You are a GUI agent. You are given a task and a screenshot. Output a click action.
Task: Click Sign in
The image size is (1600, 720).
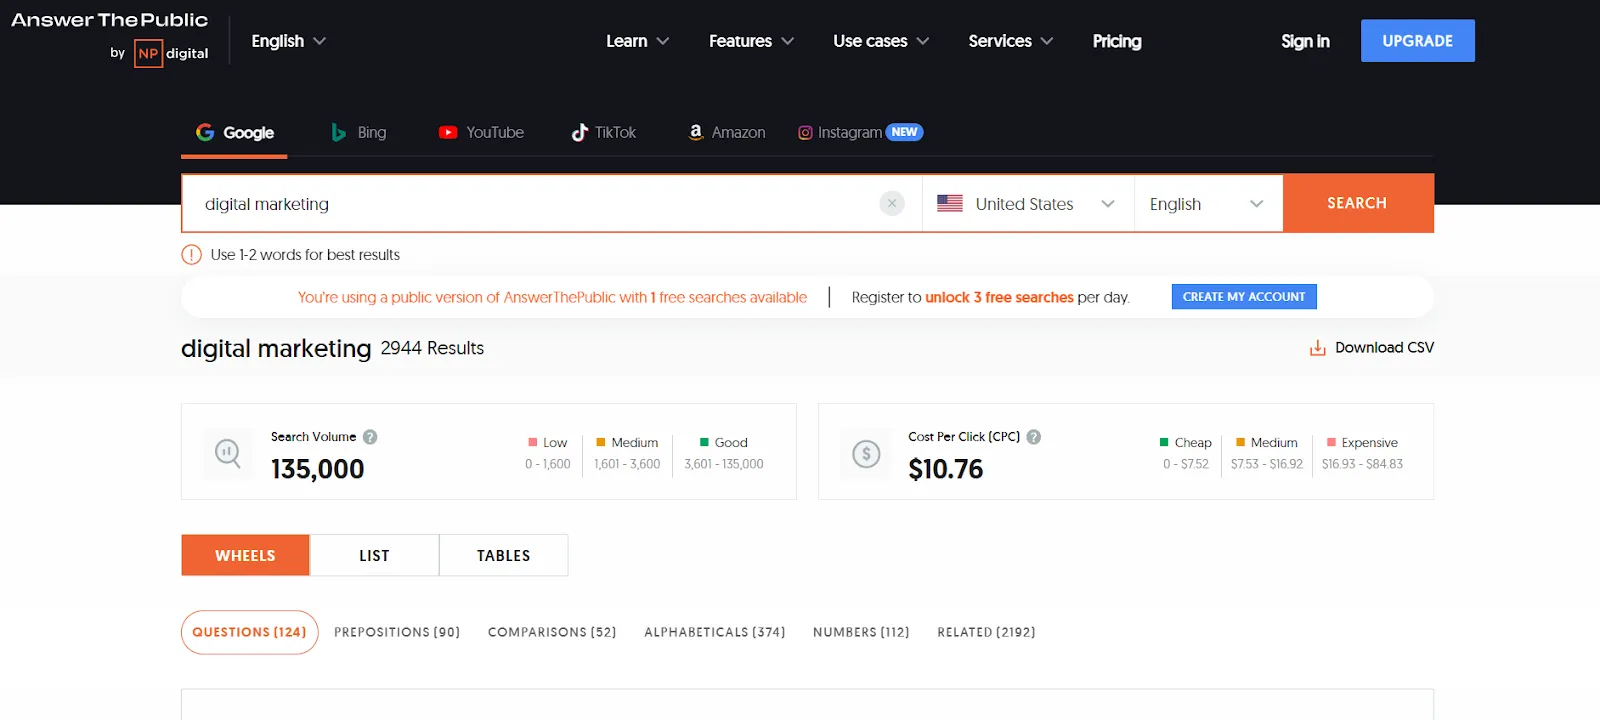click(1305, 41)
